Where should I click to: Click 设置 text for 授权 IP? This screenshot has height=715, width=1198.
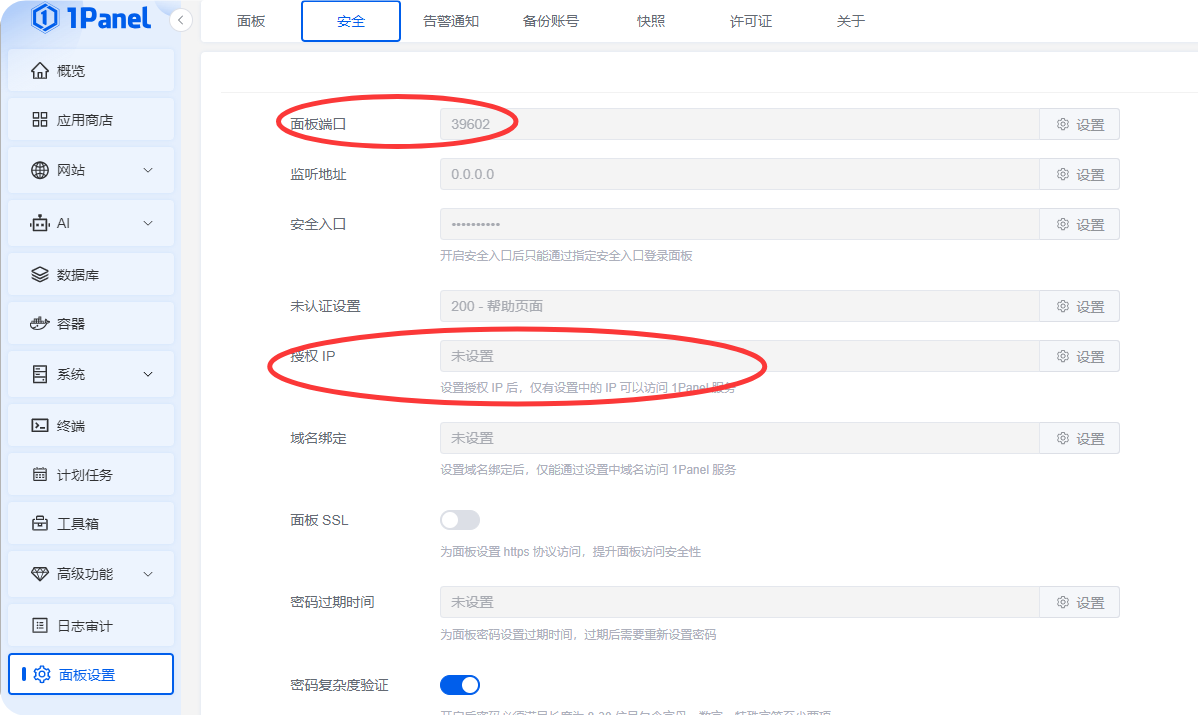pos(1090,357)
